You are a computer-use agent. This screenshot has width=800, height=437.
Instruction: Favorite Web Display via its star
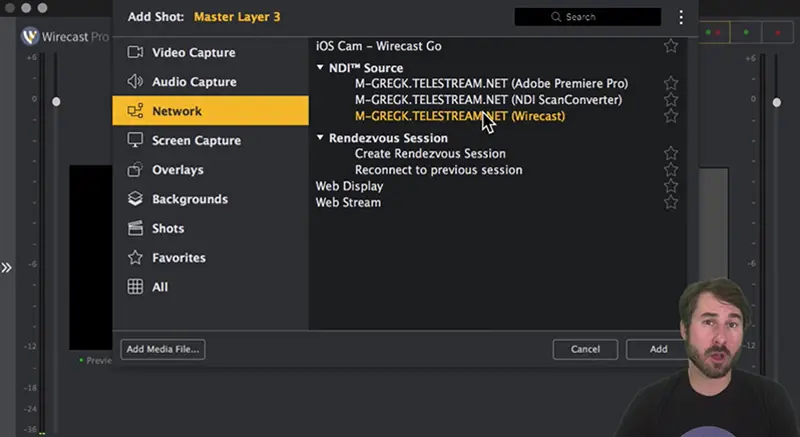(671, 186)
